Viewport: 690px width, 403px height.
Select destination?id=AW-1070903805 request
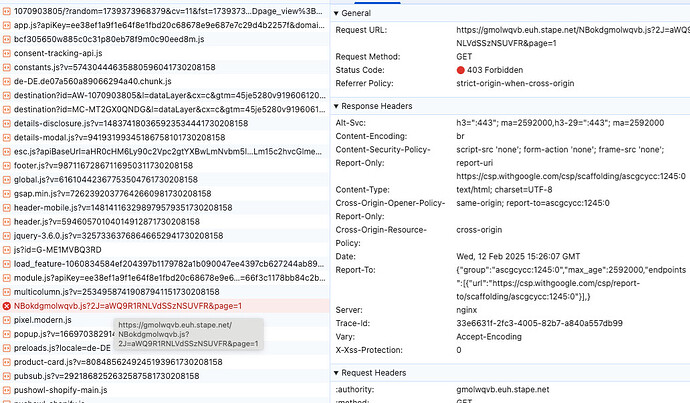point(165,95)
